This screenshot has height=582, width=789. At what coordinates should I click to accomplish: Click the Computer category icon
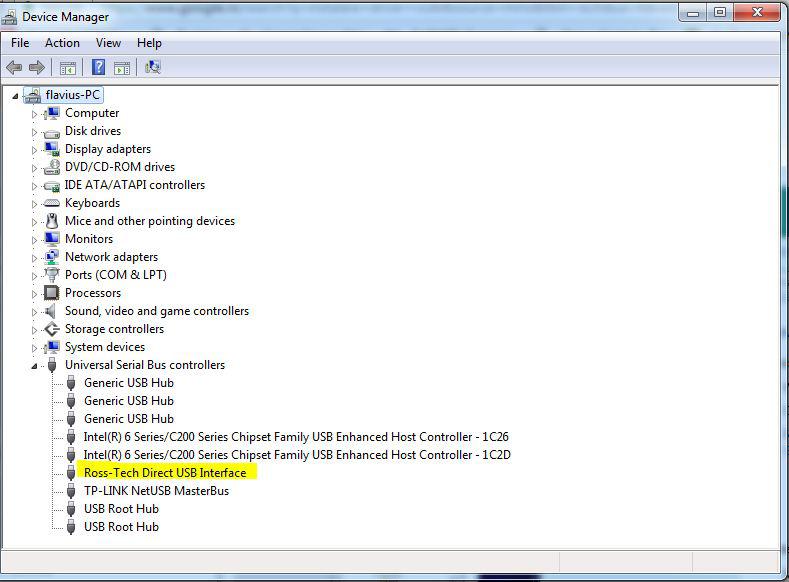pos(52,113)
